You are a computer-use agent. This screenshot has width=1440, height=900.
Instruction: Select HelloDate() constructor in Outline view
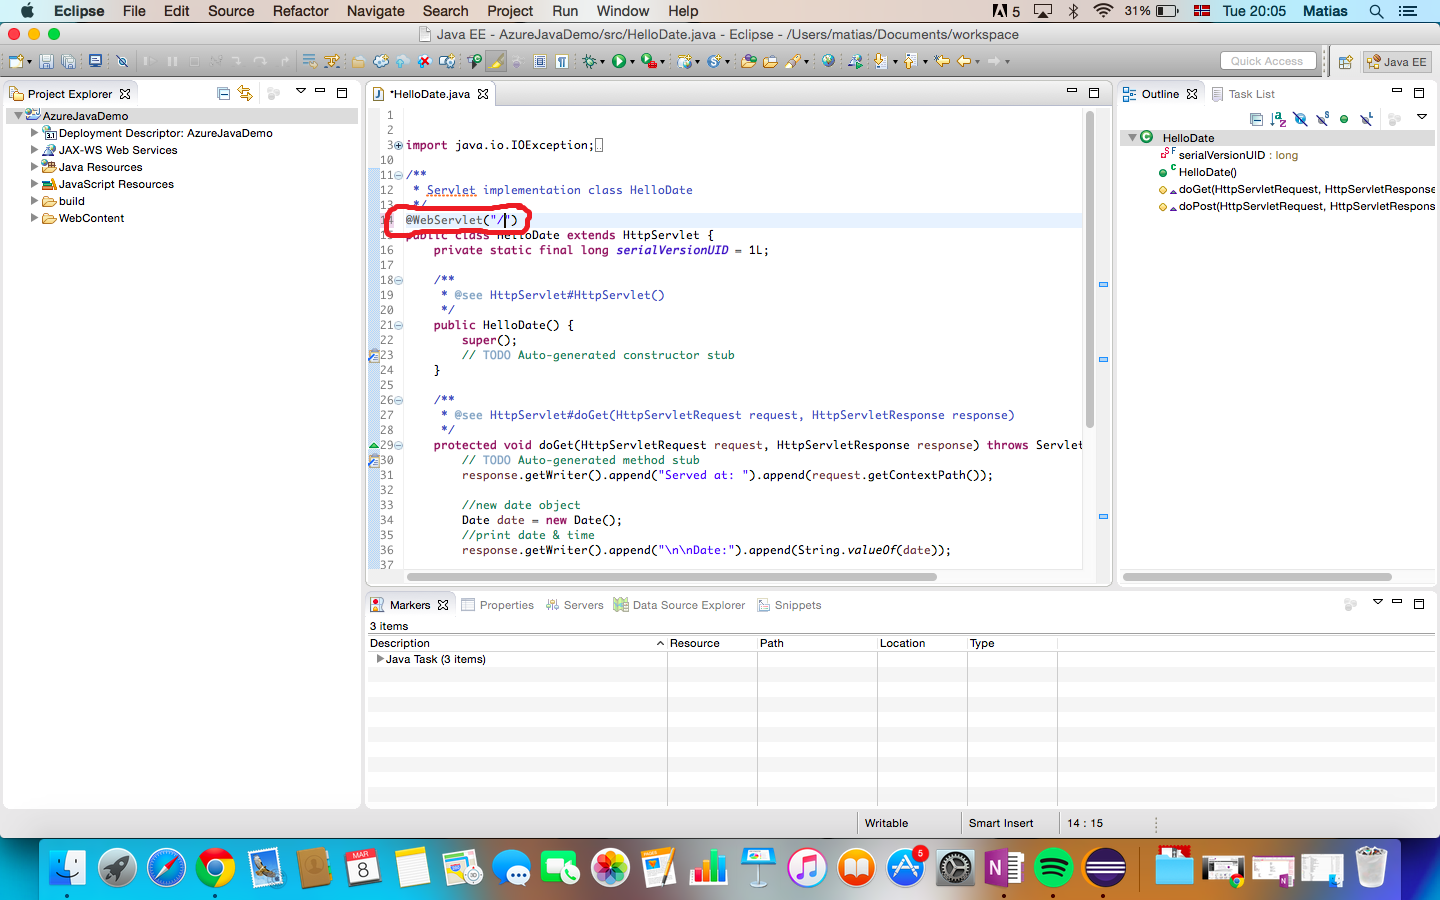(x=1198, y=172)
